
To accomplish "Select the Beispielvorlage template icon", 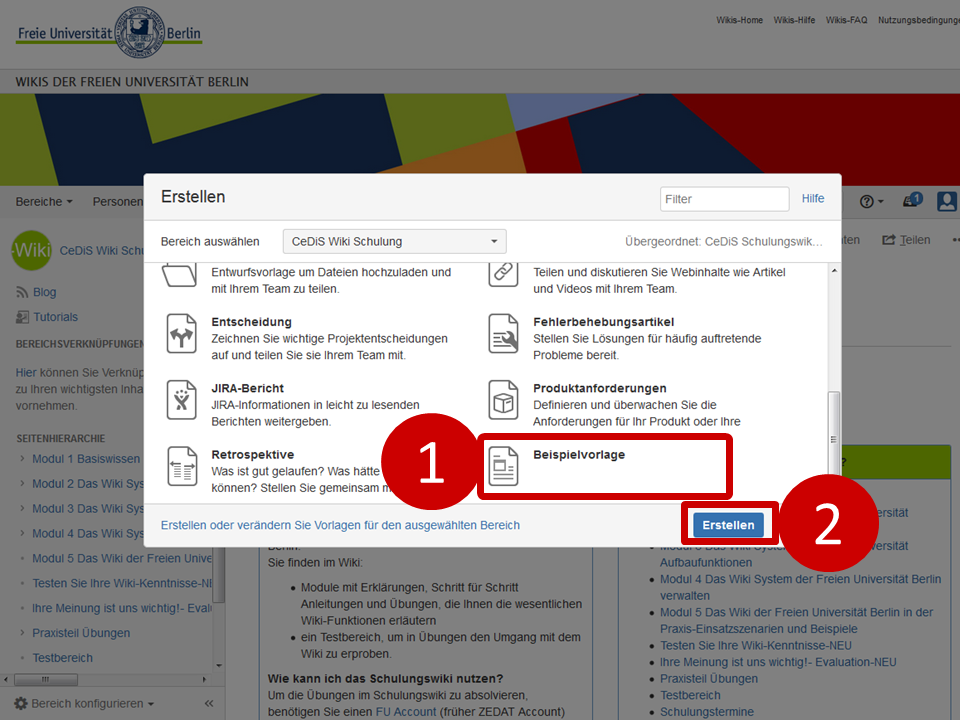I will (x=503, y=466).
